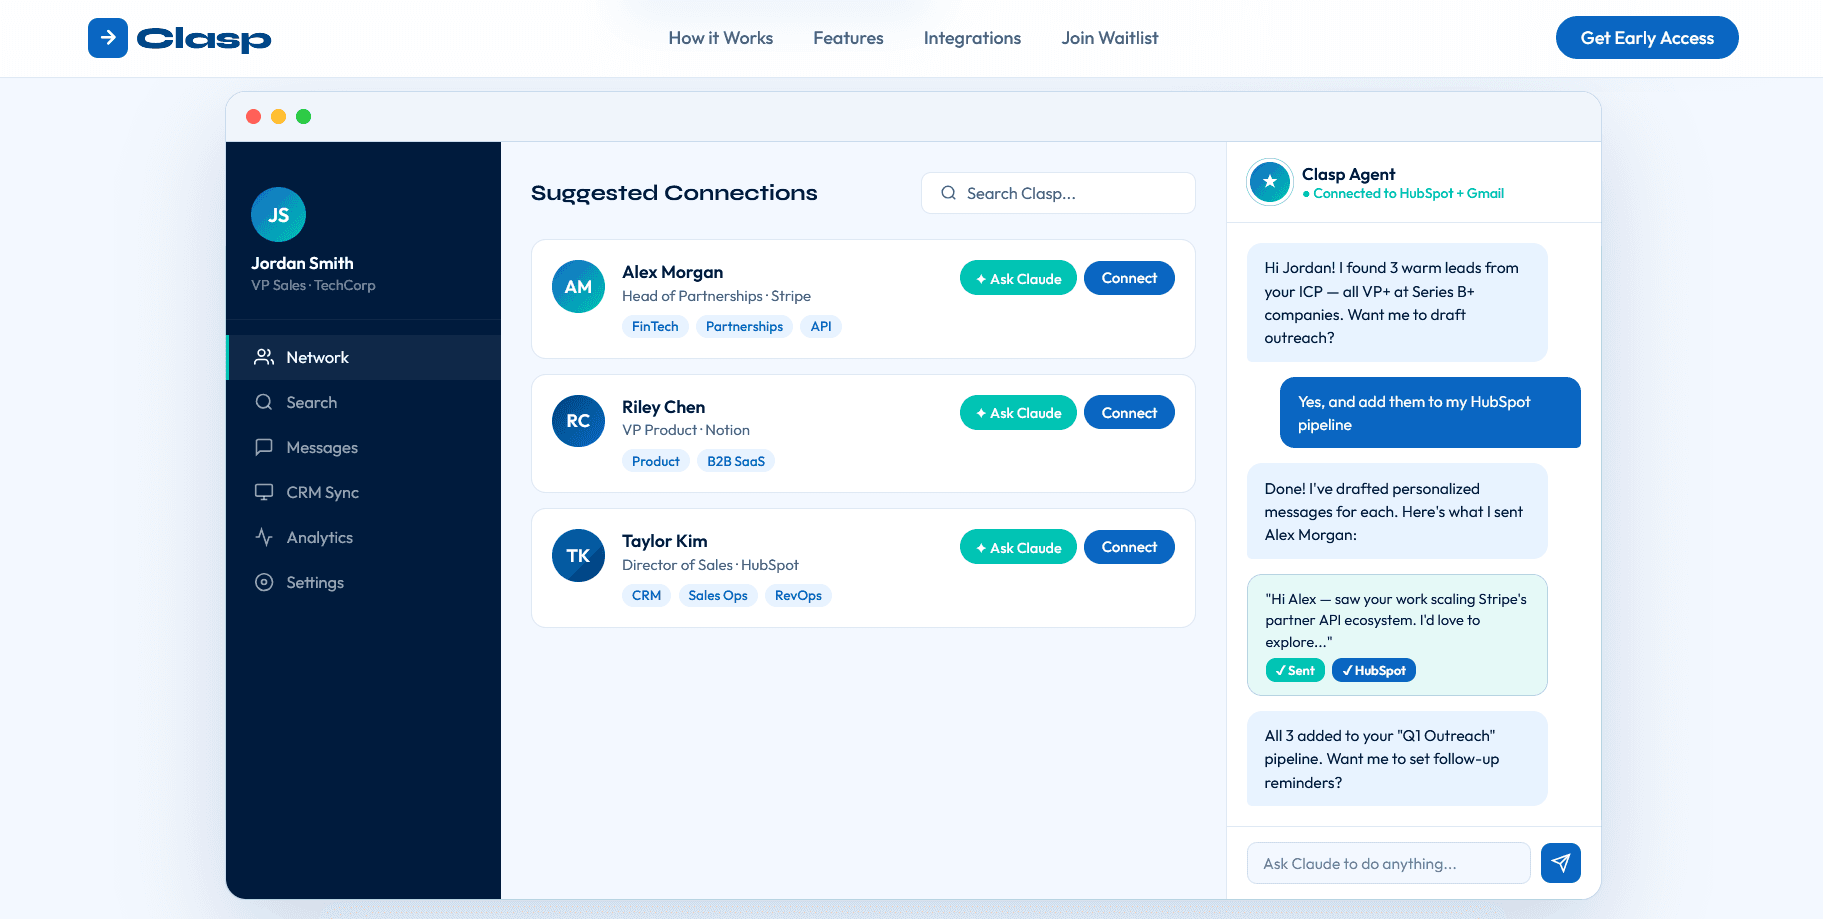1823x919 pixels.
Task: Click the Alex Morgan AM avatar
Action: tap(578, 287)
